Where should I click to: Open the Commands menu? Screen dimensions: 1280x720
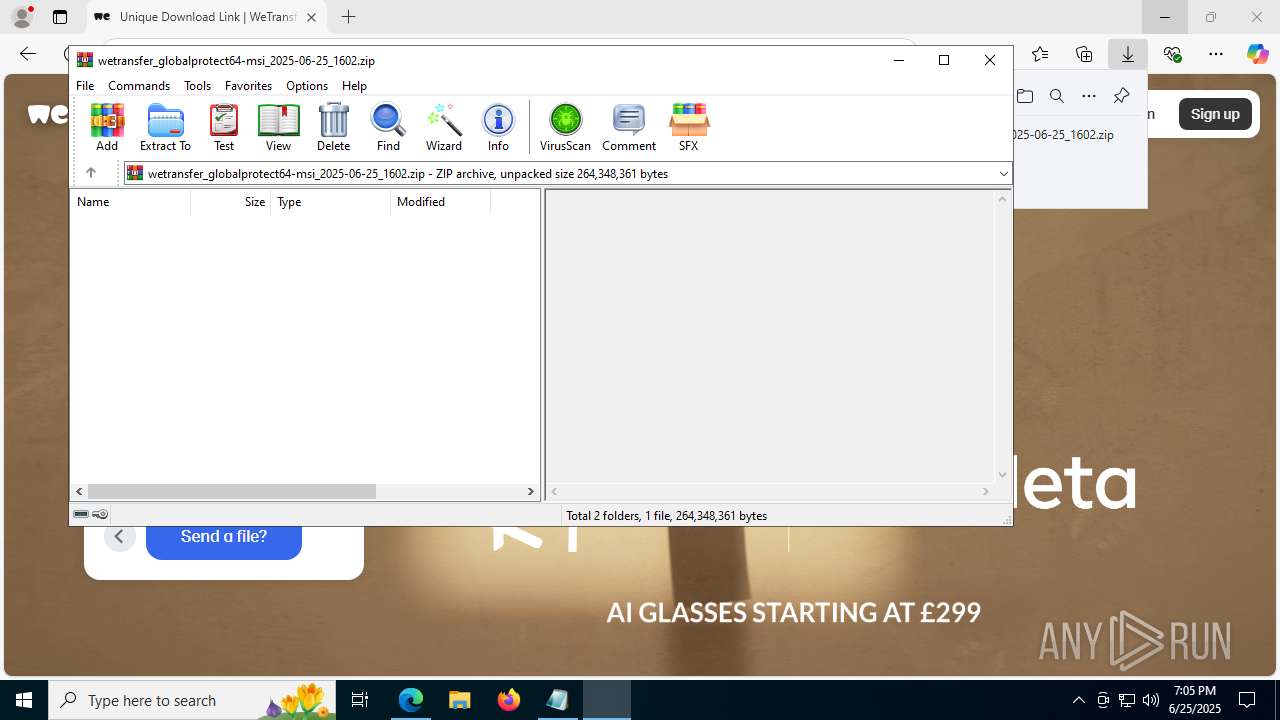pyautogui.click(x=139, y=86)
